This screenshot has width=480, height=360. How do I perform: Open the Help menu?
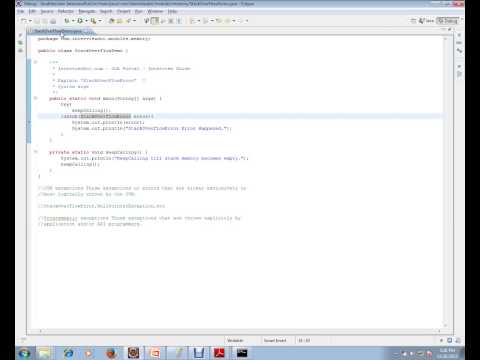point(172,11)
